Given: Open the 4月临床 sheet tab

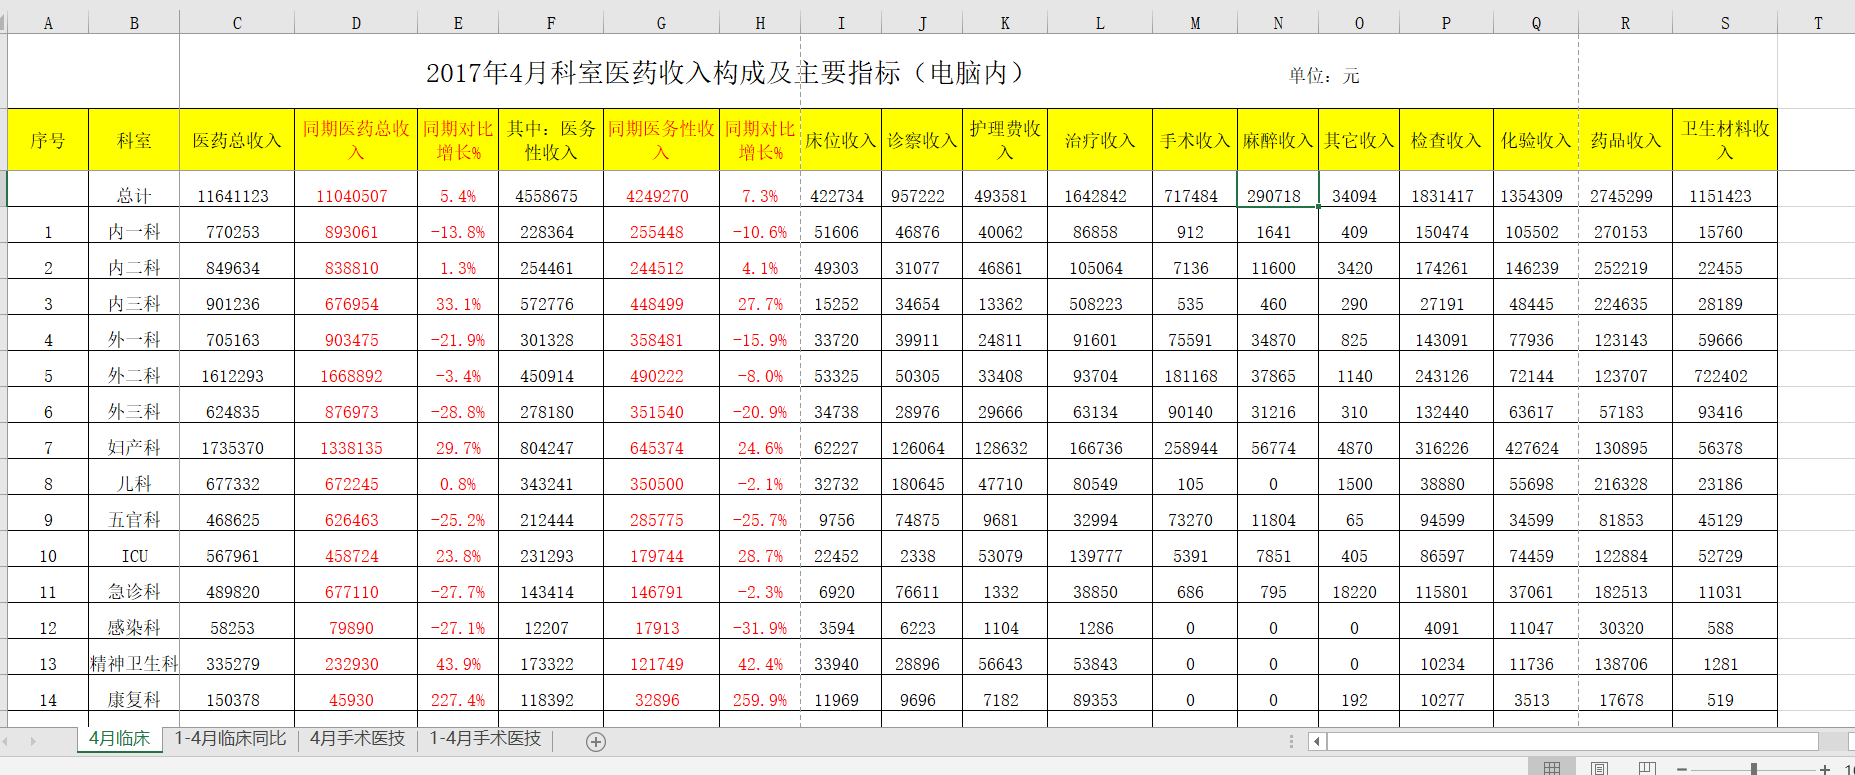Looking at the screenshot, I should click(x=119, y=739).
